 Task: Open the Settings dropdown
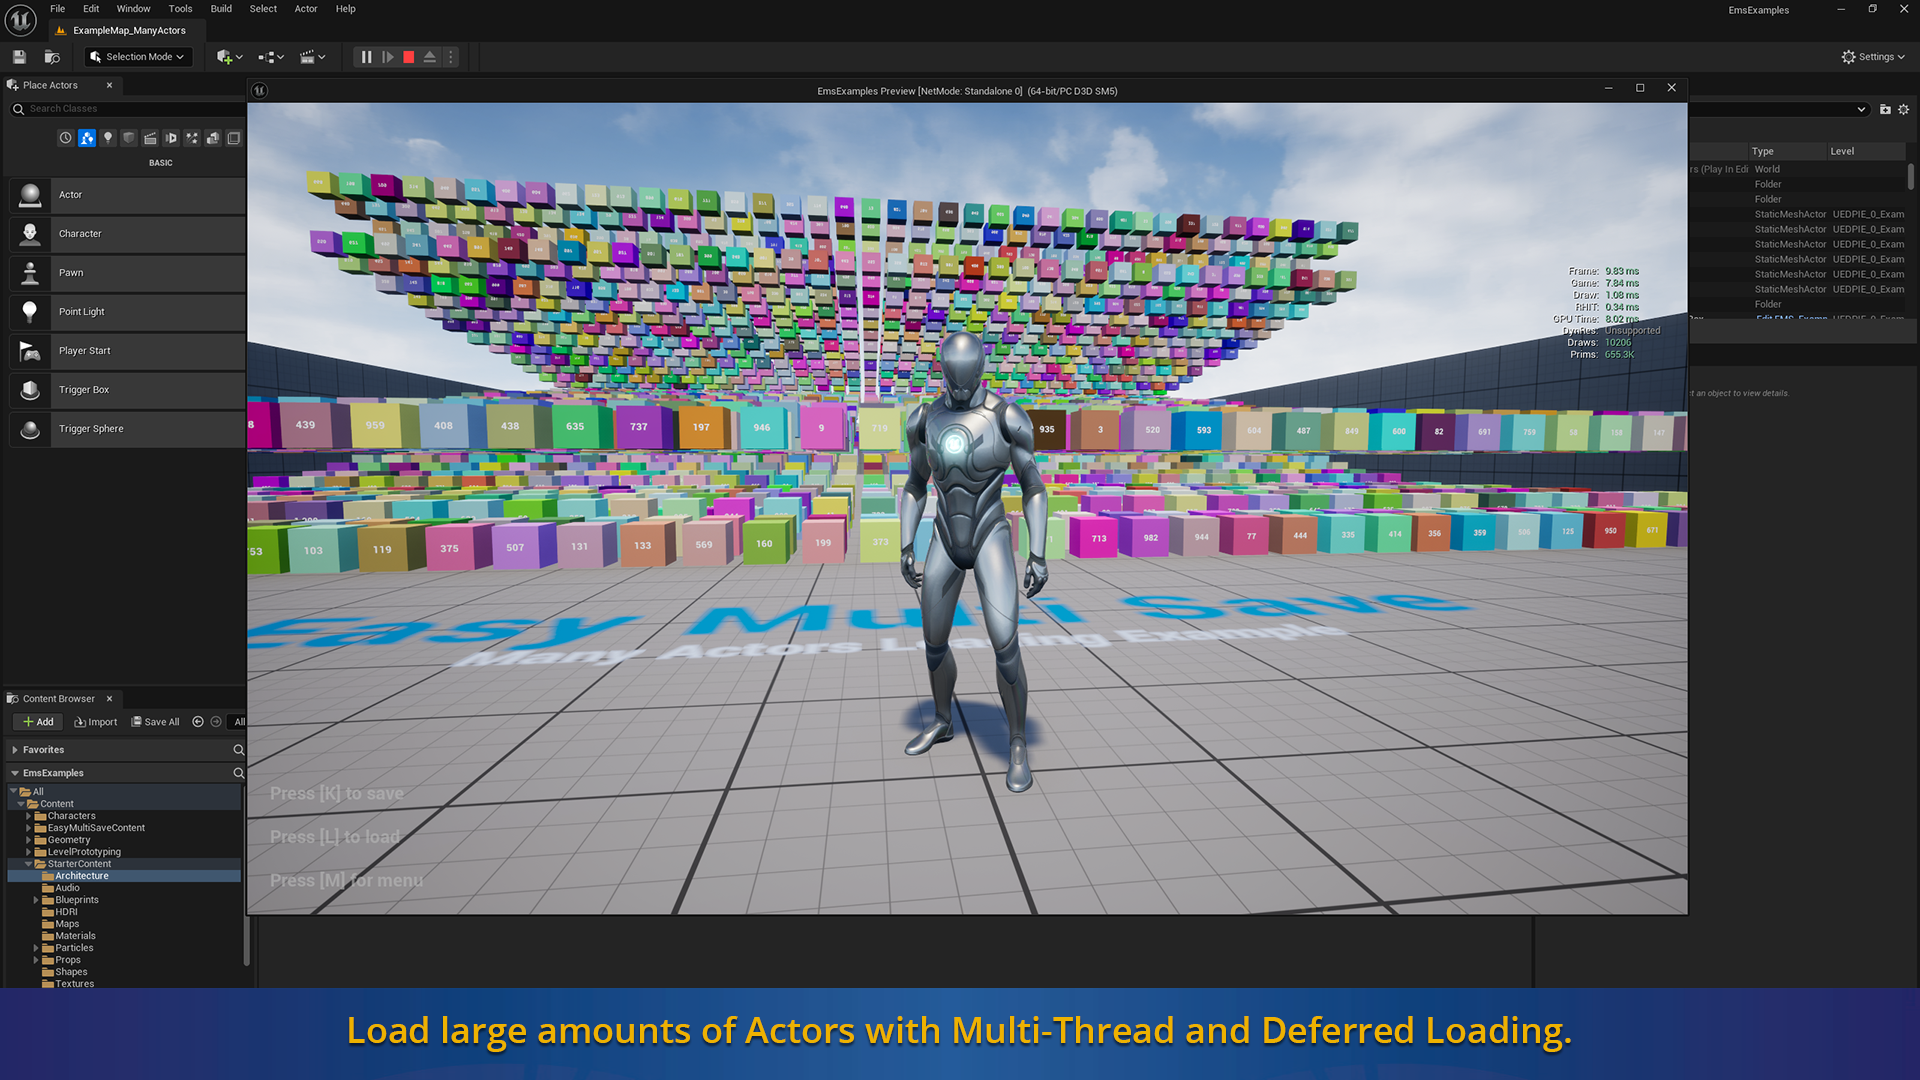[1873, 57]
